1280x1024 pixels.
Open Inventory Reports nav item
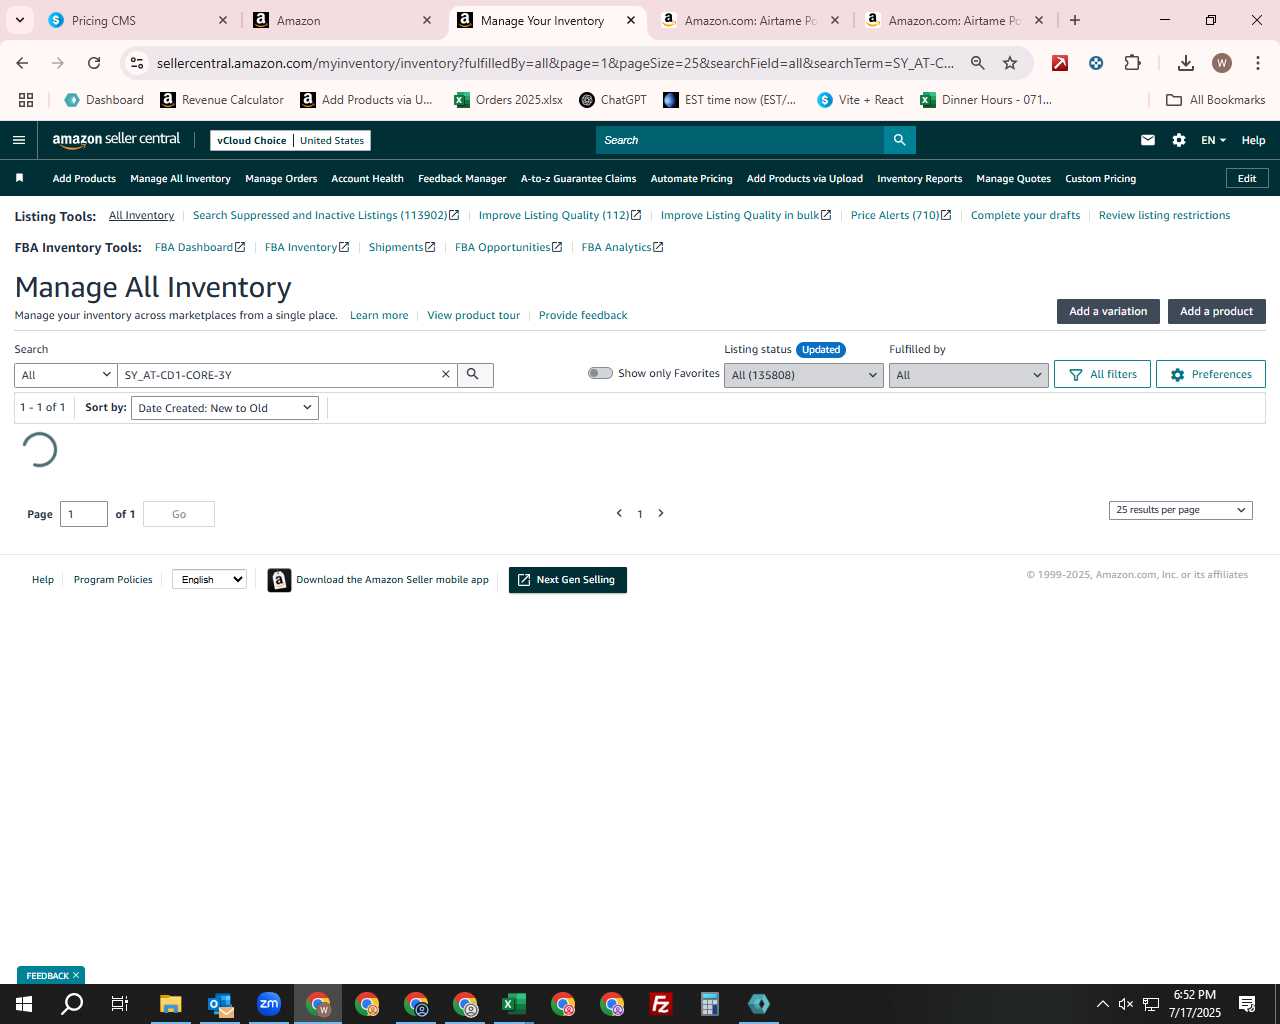coord(919,178)
